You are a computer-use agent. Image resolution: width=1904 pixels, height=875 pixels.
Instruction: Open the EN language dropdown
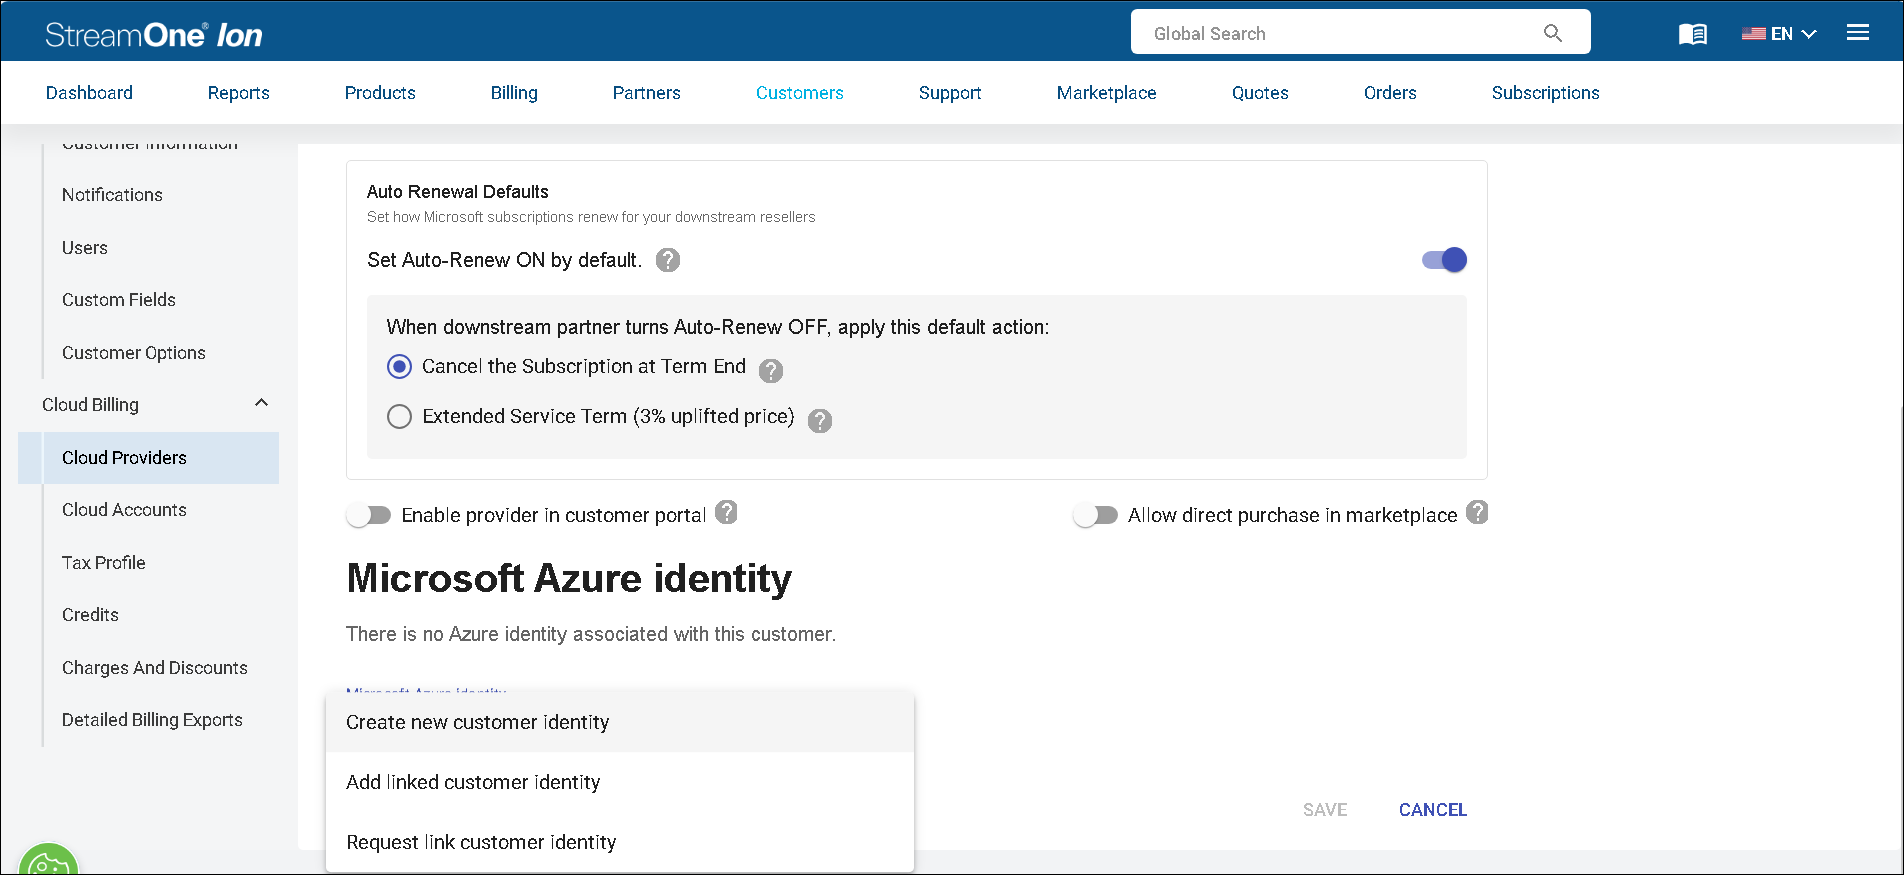(x=1779, y=34)
